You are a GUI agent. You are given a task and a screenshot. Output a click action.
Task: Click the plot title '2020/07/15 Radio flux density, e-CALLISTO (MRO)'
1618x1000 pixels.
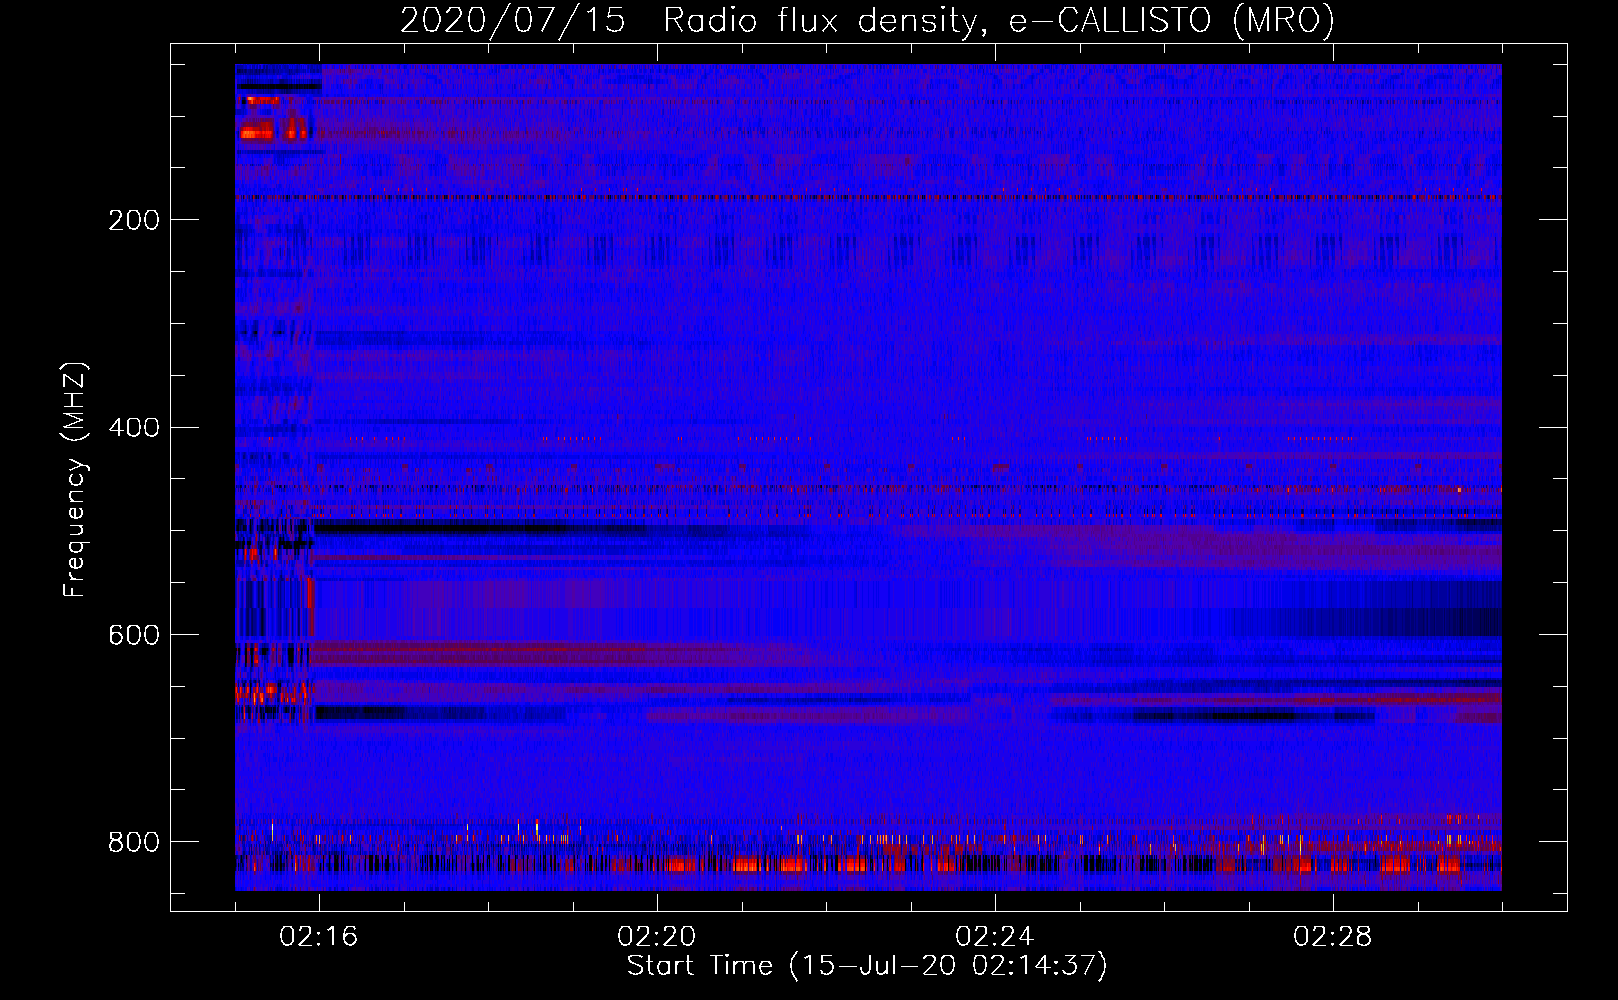point(867,20)
